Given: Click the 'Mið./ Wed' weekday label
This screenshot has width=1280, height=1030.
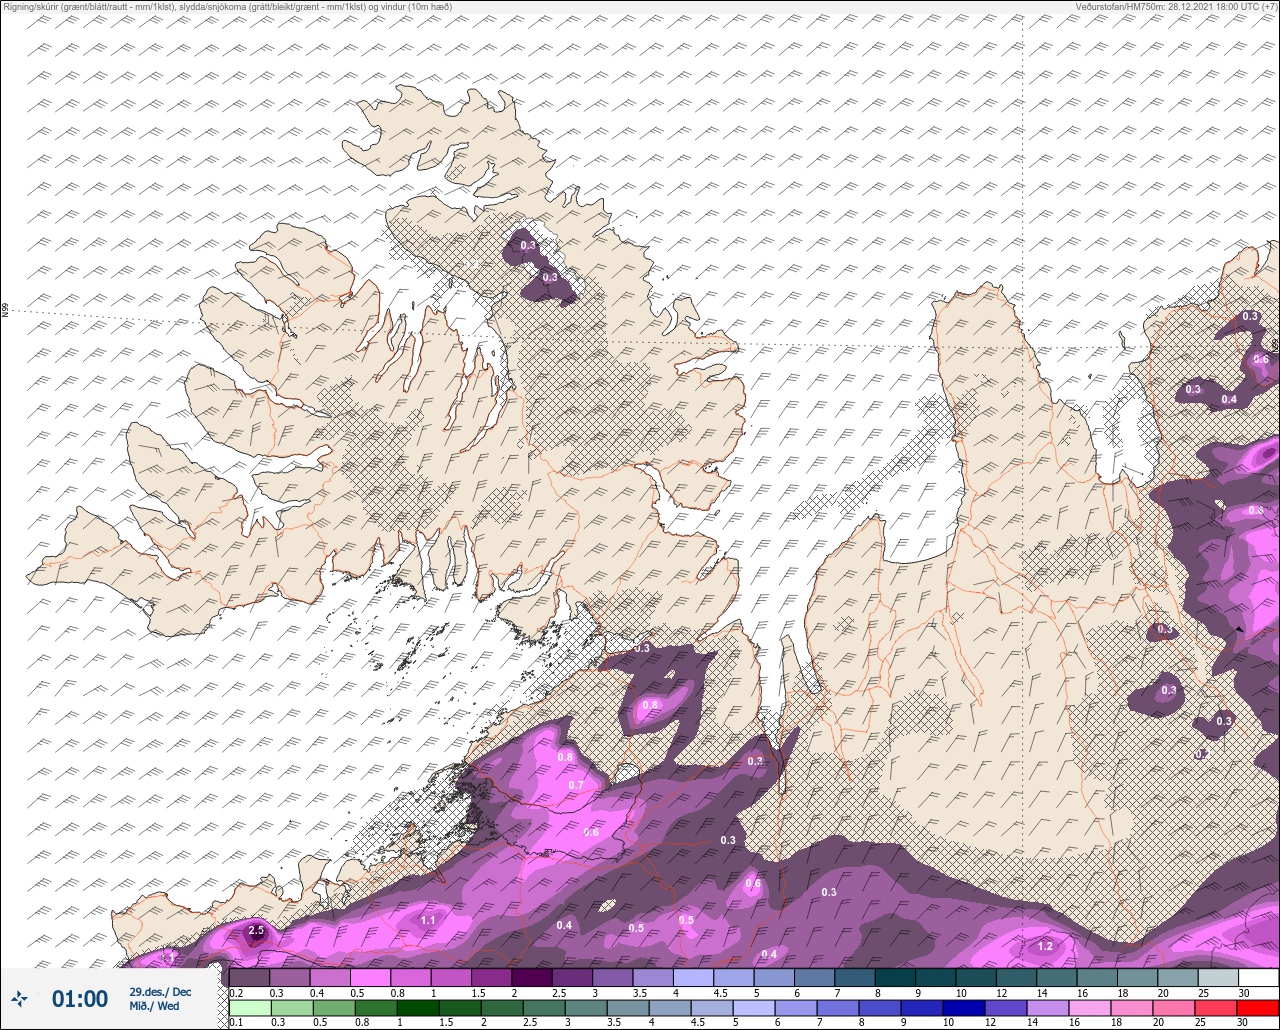Looking at the screenshot, I should [154, 1006].
